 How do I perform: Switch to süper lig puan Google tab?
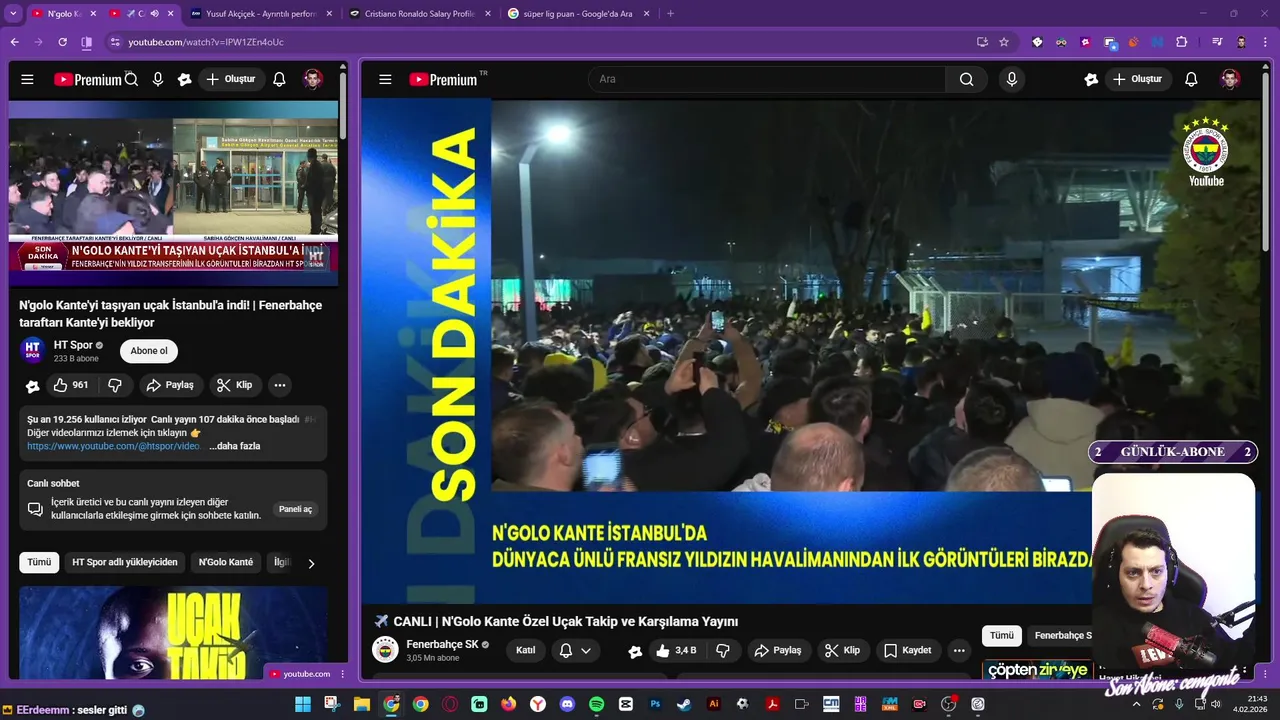(578, 14)
